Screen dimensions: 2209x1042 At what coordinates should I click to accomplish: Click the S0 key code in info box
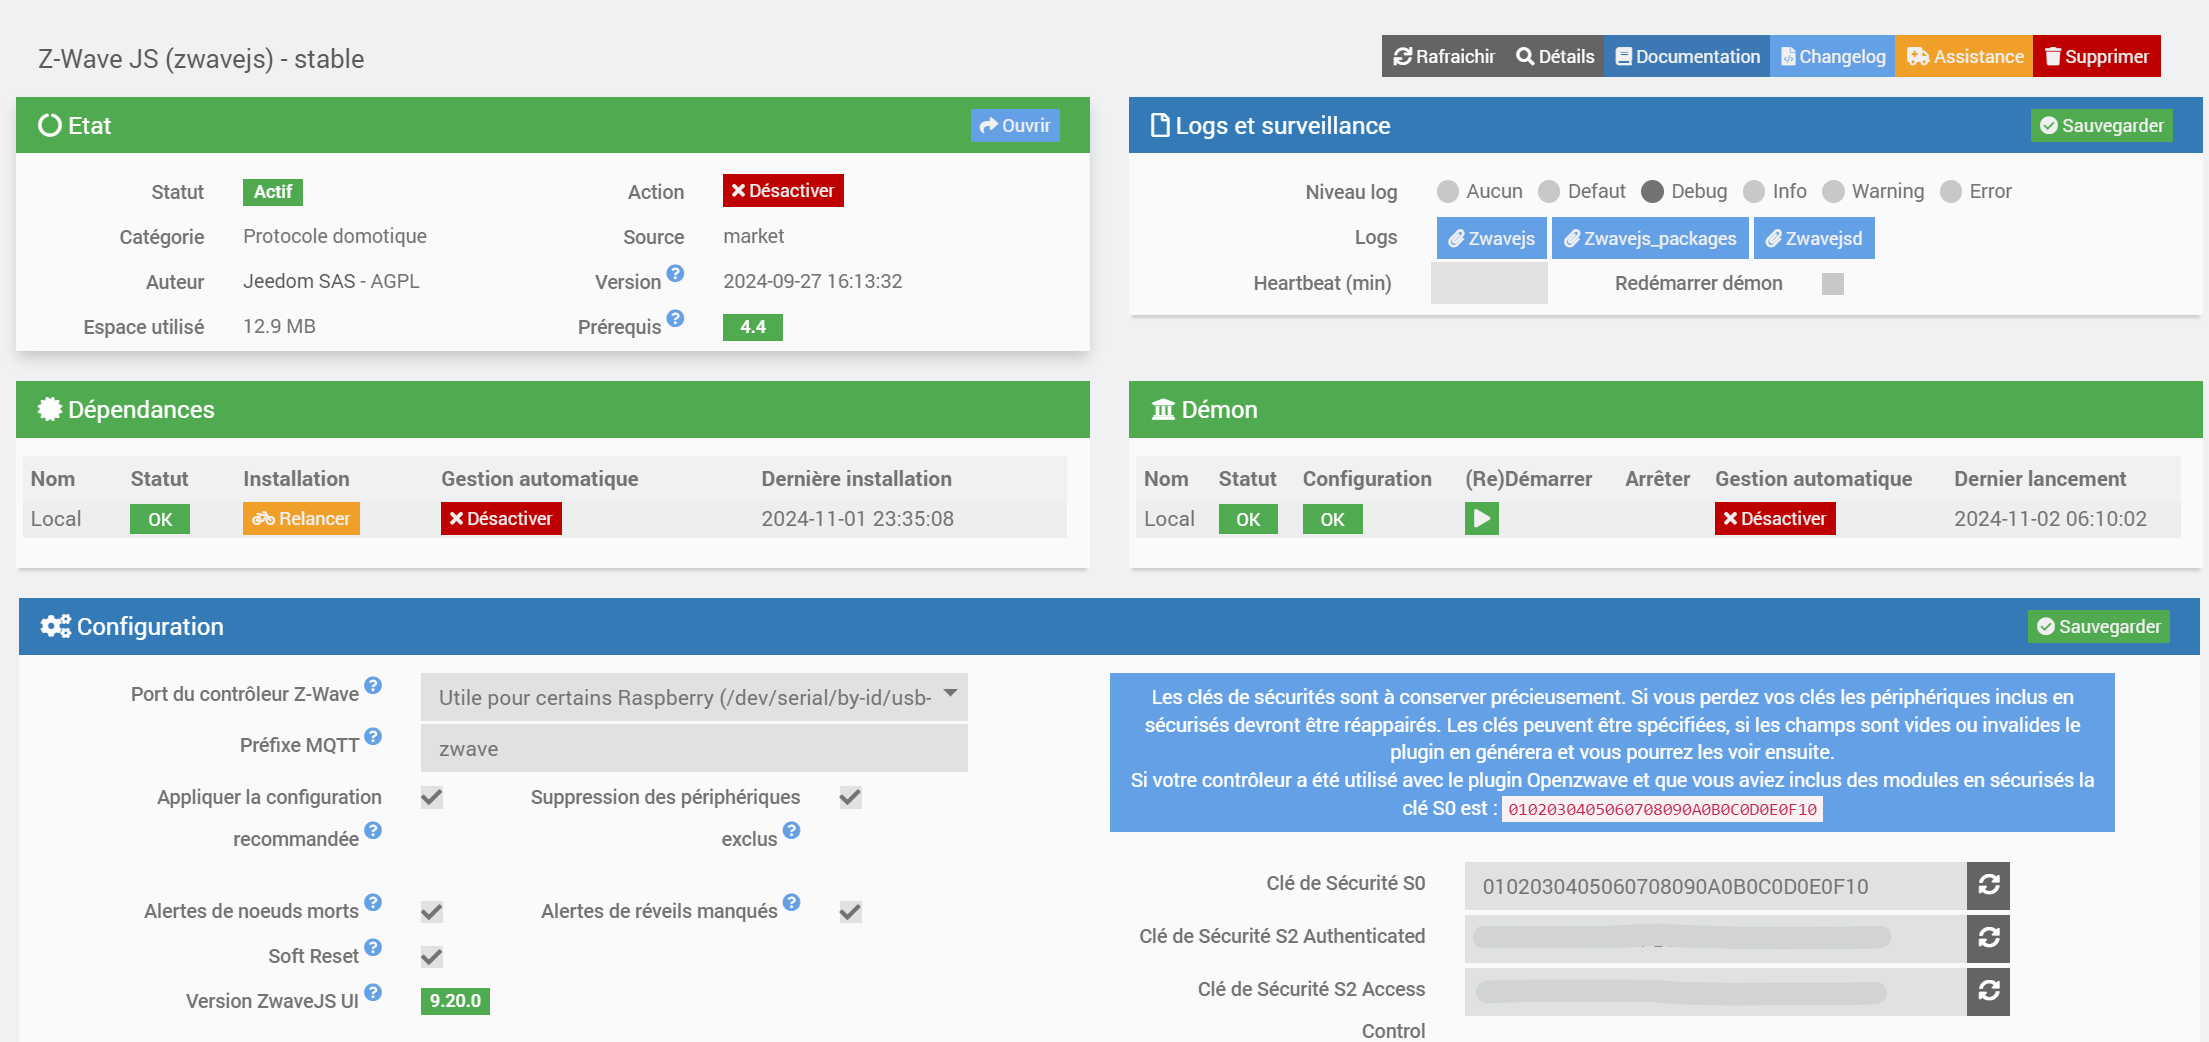click(x=1662, y=809)
